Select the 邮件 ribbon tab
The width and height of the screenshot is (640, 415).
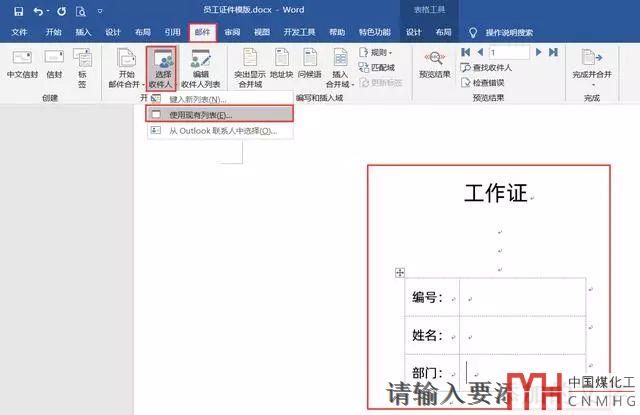point(202,32)
